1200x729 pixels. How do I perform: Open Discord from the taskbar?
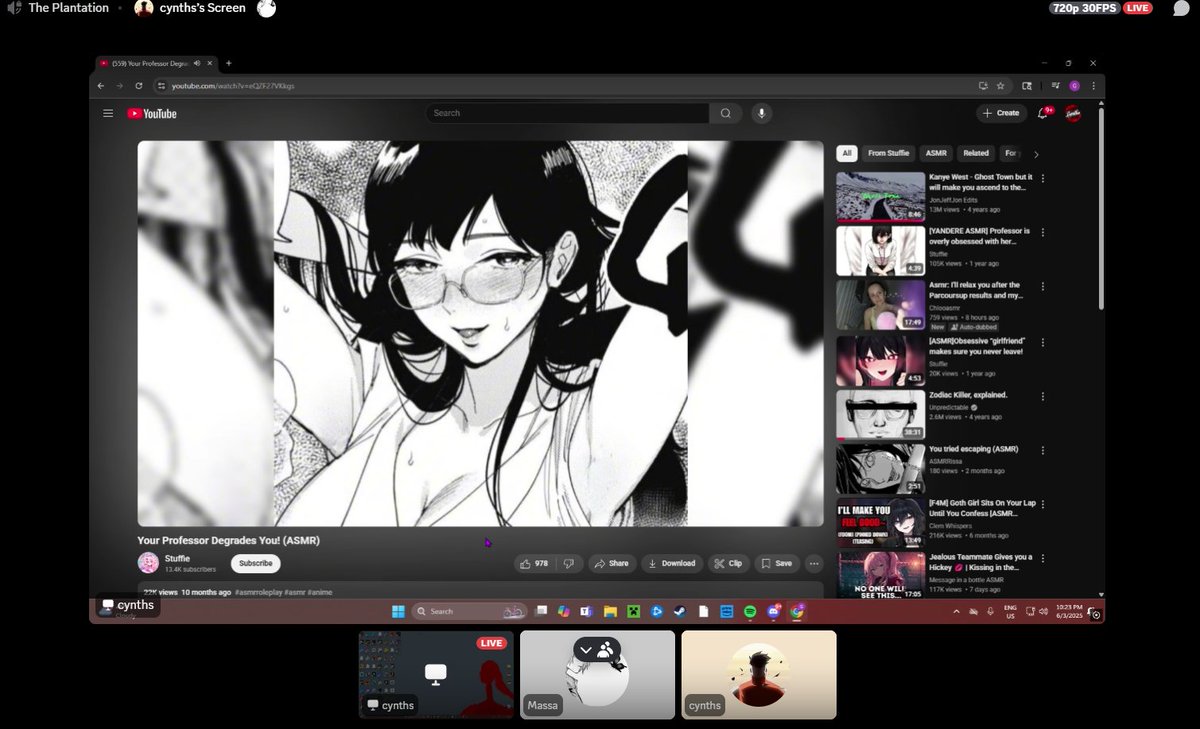coord(774,611)
